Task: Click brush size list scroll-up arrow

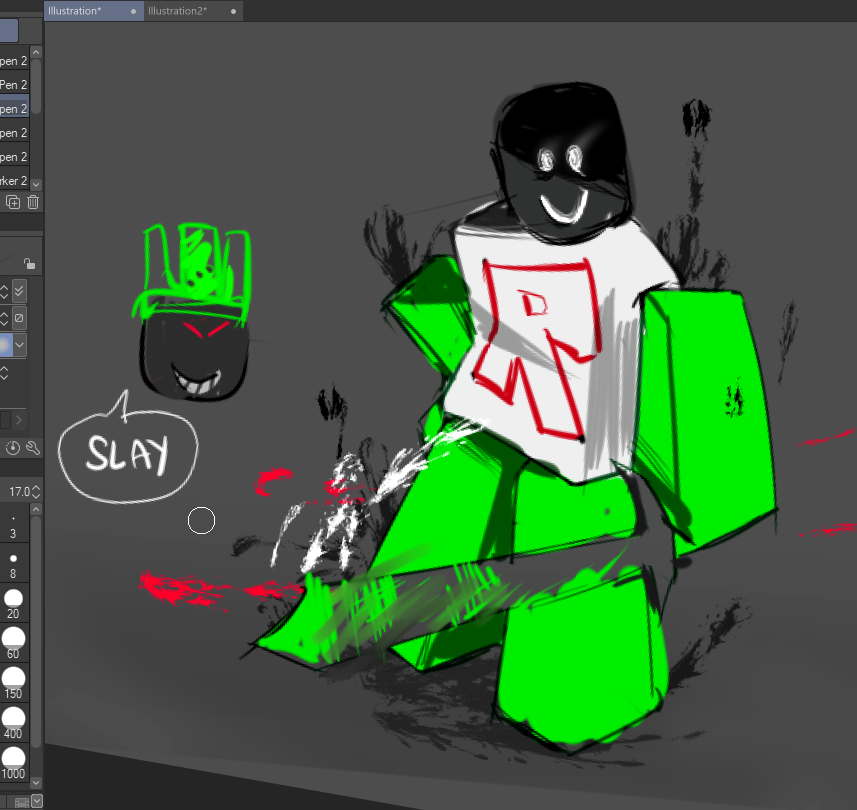Action: 36,509
